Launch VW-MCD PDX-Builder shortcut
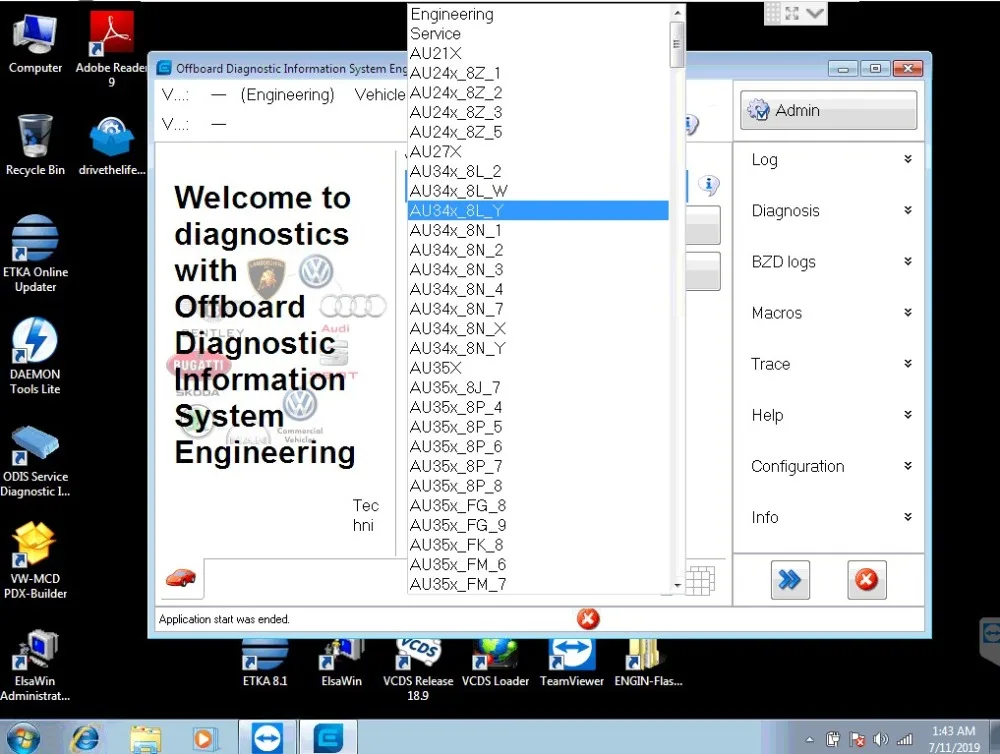The width and height of the screenshot is (1000, 754). click(x=35, y=560)
